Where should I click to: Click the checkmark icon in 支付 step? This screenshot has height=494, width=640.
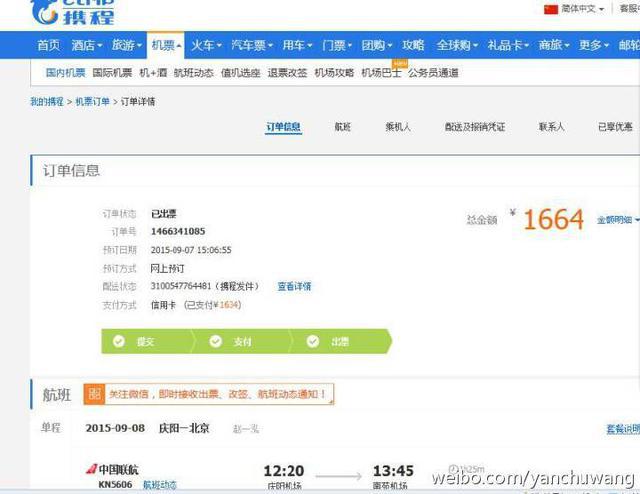coord(216,341)
